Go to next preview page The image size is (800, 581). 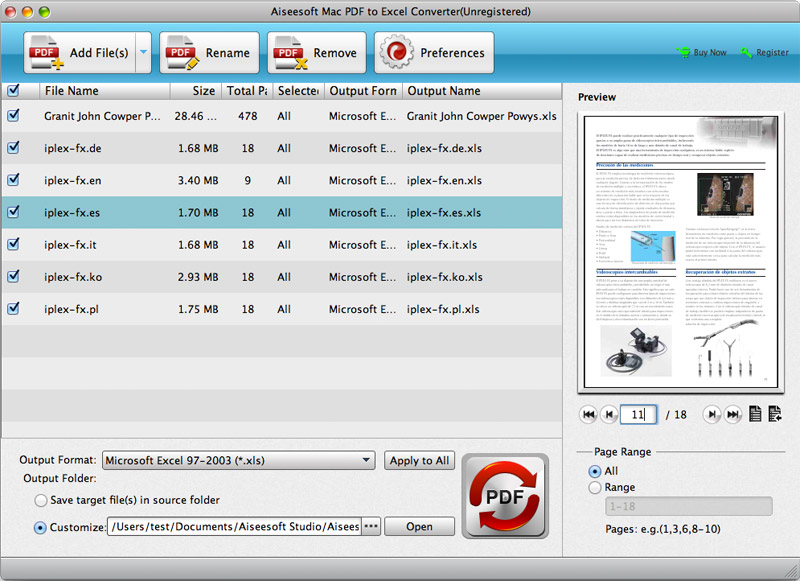pos(712,414)
